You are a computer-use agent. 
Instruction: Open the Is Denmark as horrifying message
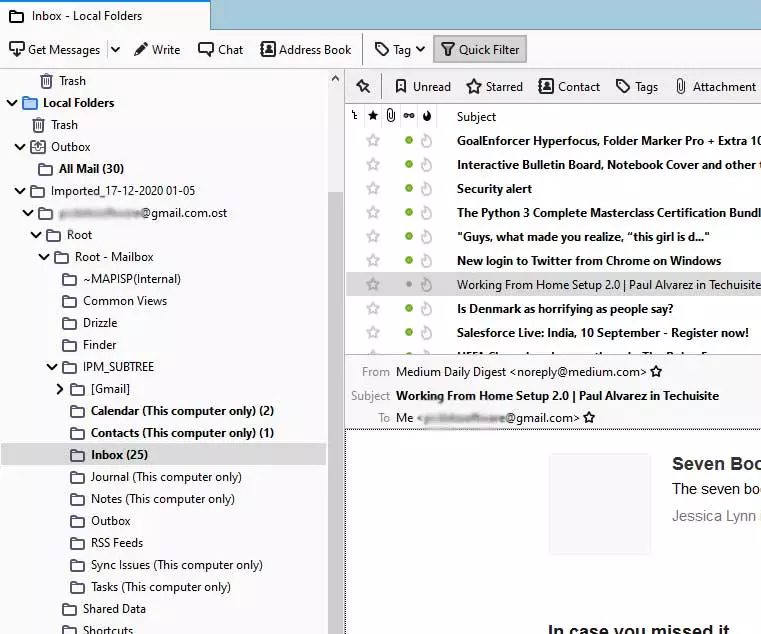coord(565,309)
